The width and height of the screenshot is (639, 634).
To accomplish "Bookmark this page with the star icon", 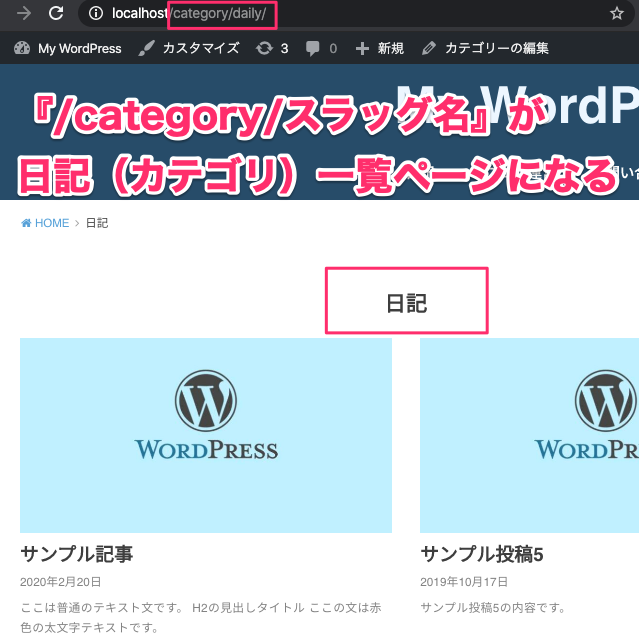I will pyautogui.click(x=617, y=14).
